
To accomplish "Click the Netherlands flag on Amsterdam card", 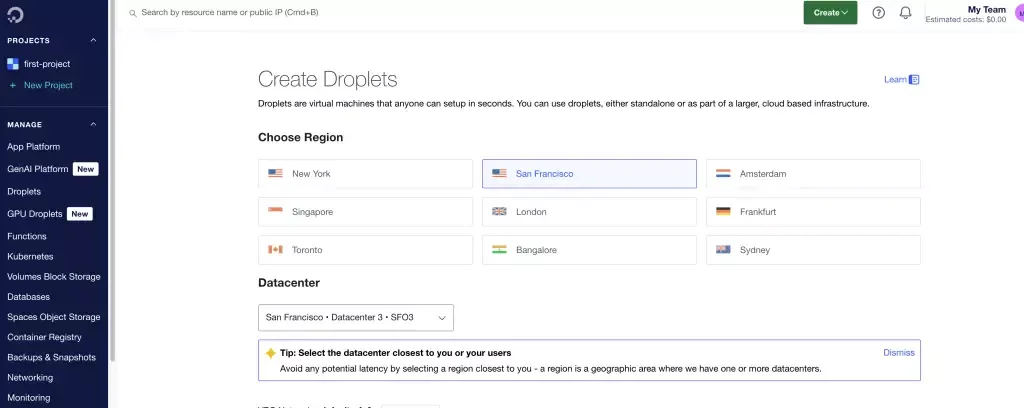I will click(x=723, y=174).
